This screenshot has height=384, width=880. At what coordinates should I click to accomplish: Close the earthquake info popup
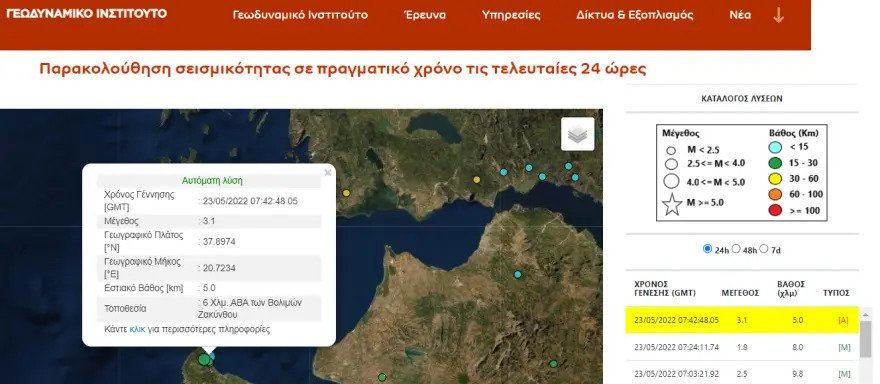pyautogui.click(x=328, y=173)
